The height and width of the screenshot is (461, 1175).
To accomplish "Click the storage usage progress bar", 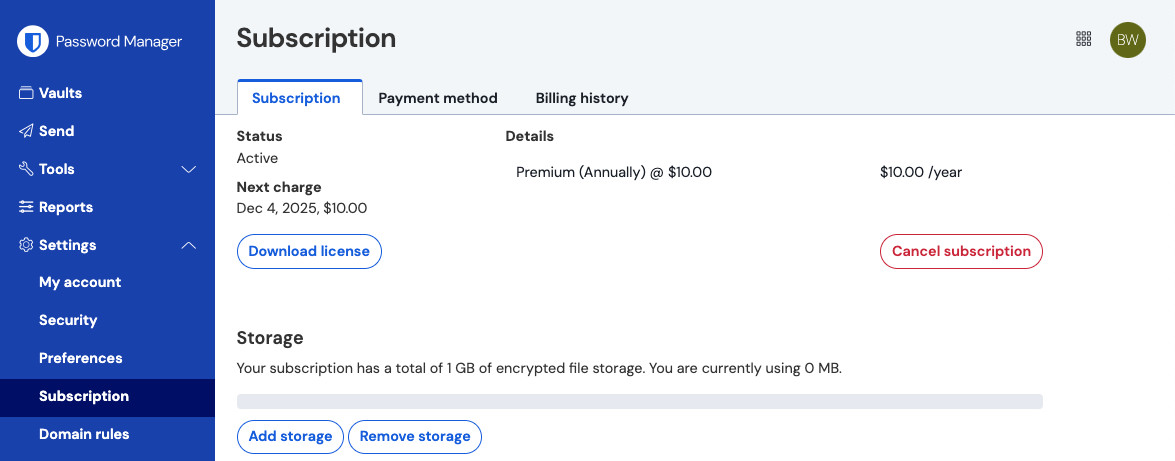I will 639,401.
